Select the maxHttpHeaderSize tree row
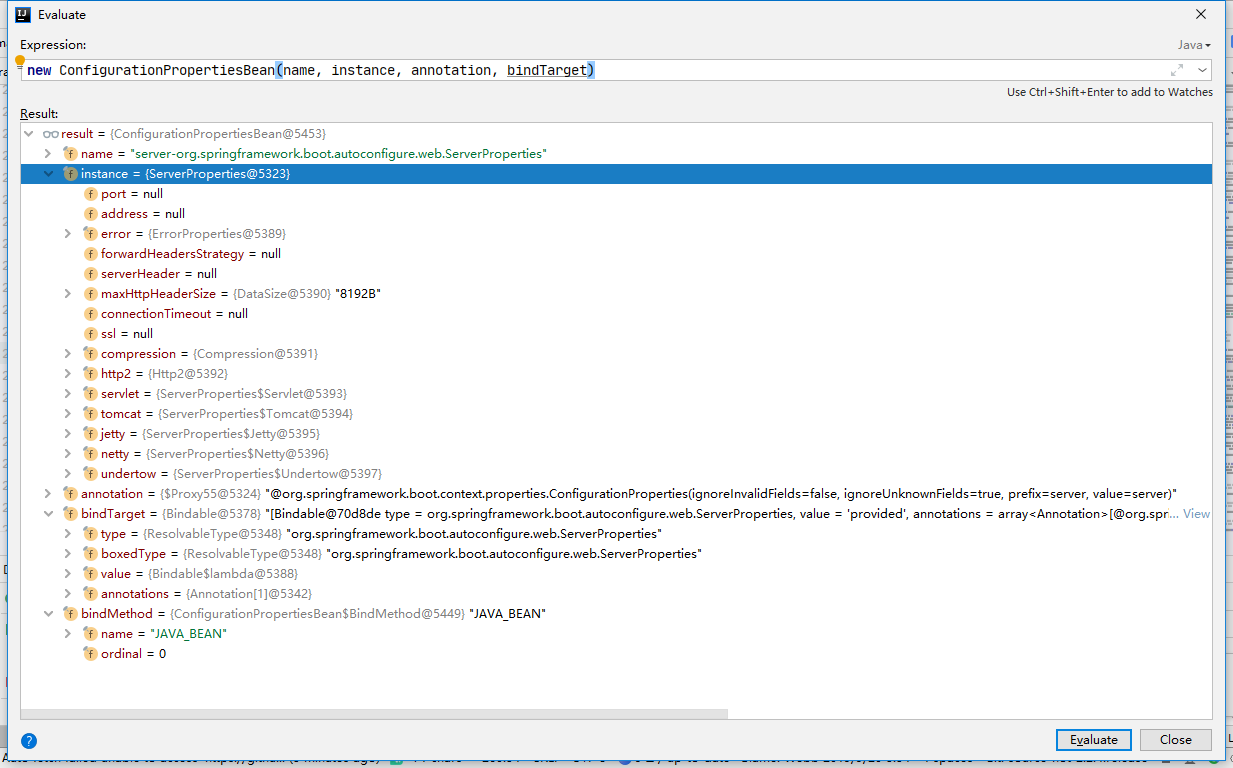Screen dimensions: 1233x768 pyautogui.click(x=240, y=294)
